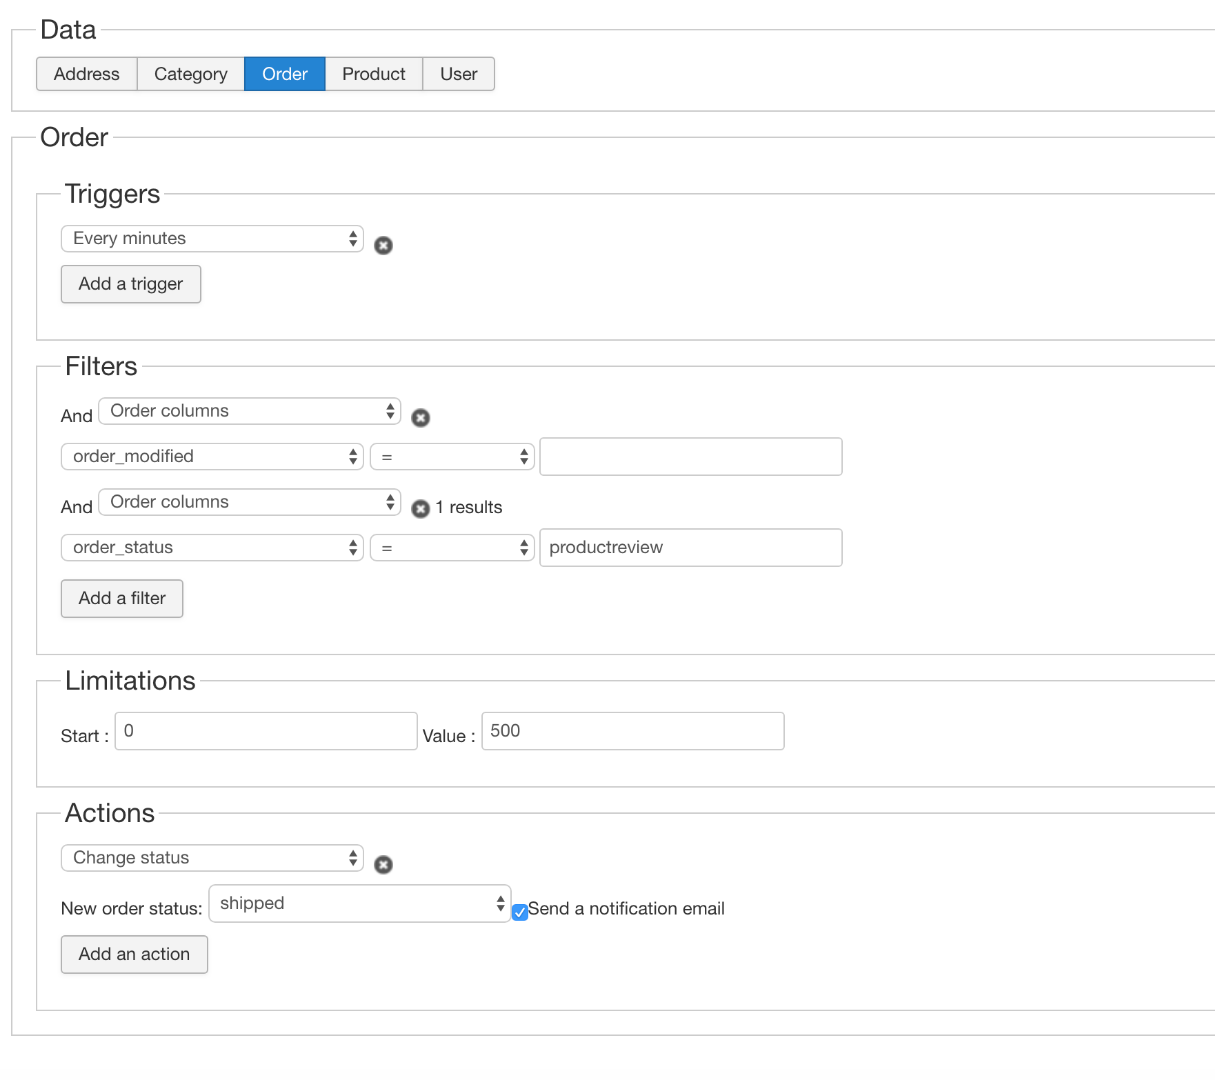1215x1080 pixels.
Task: Click the Add a trigger button
Action: (x=131, y=284)
